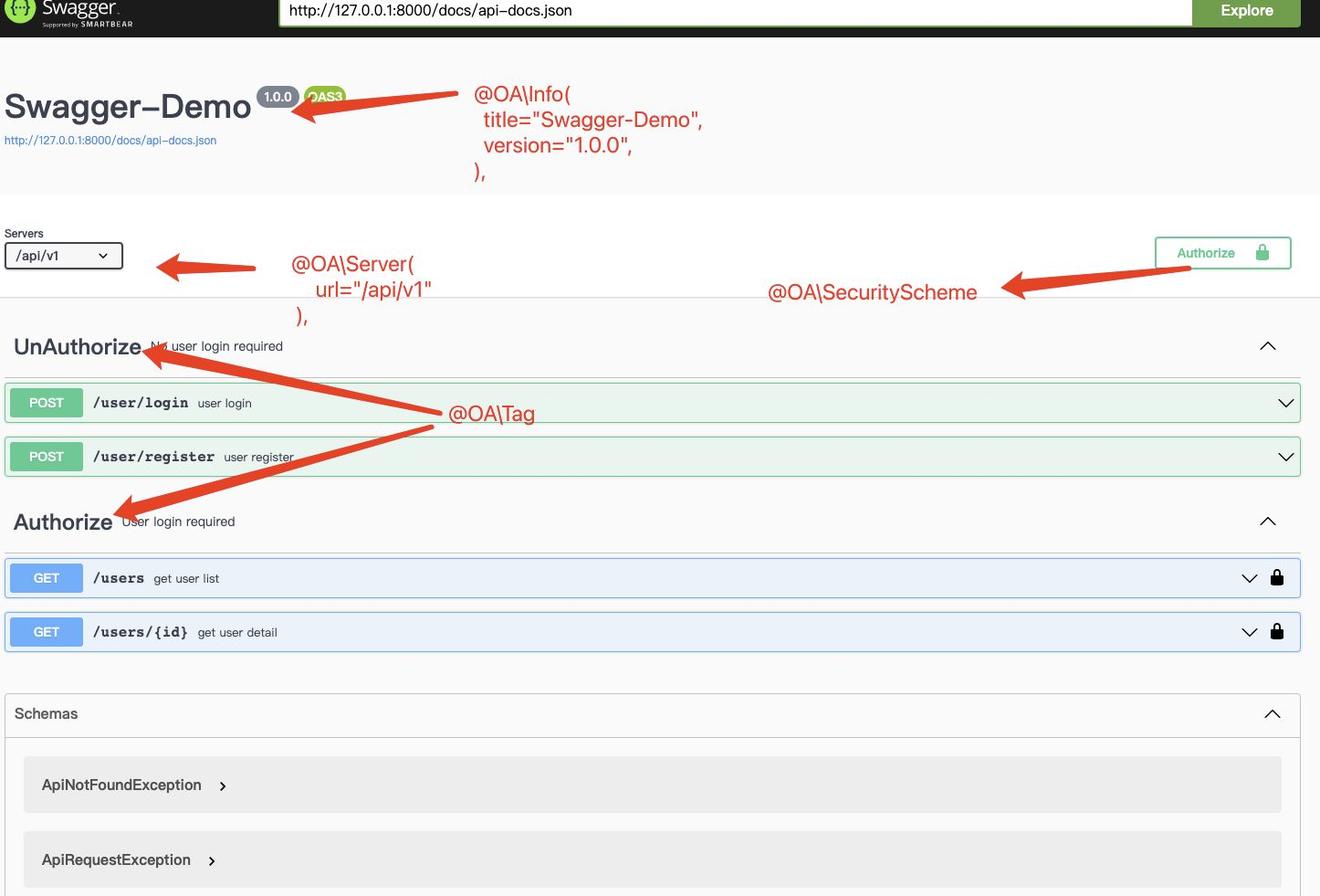Expand the ApiRequestException schema
Image resolution: width=1320 pixels, height=896 pixels.
point(212,861)
